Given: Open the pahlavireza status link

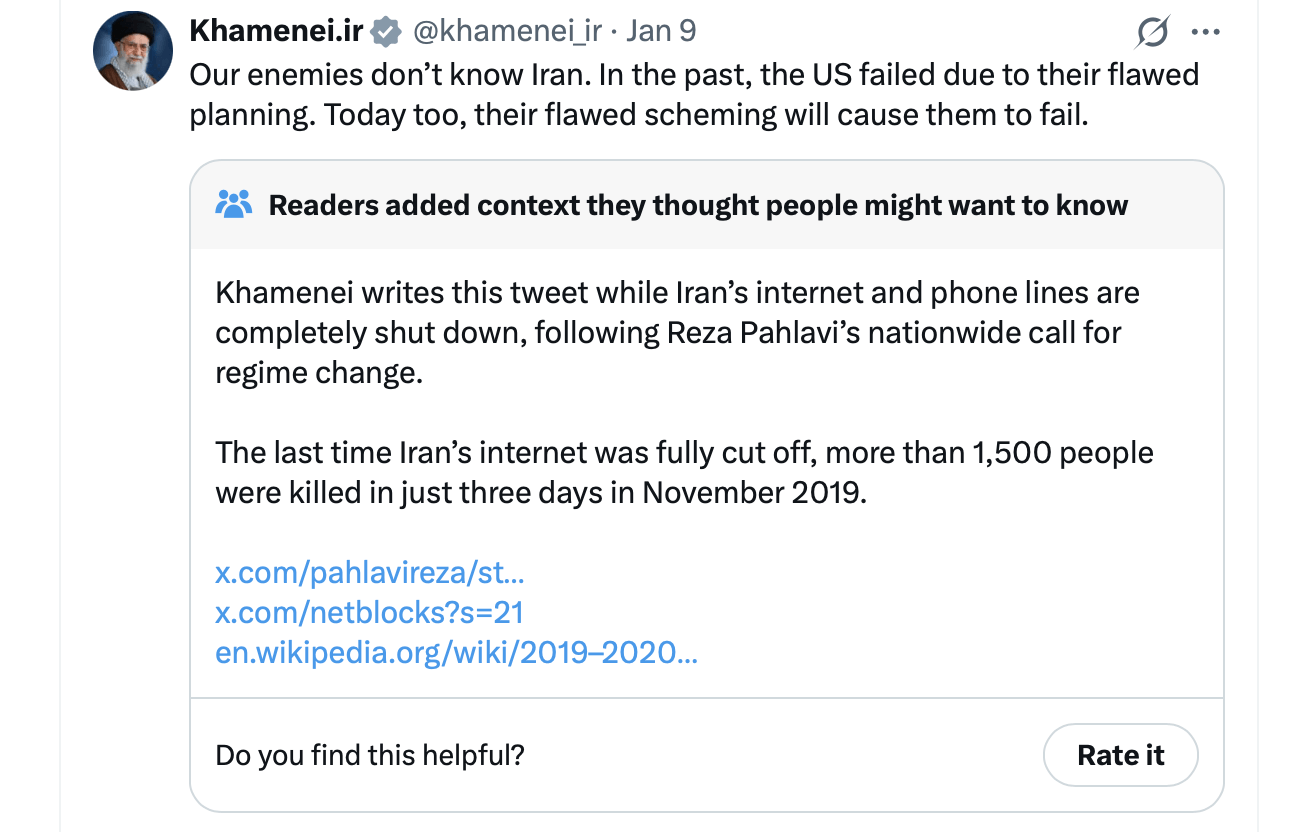Looking at the screenshot, I should tap(370, 573).
